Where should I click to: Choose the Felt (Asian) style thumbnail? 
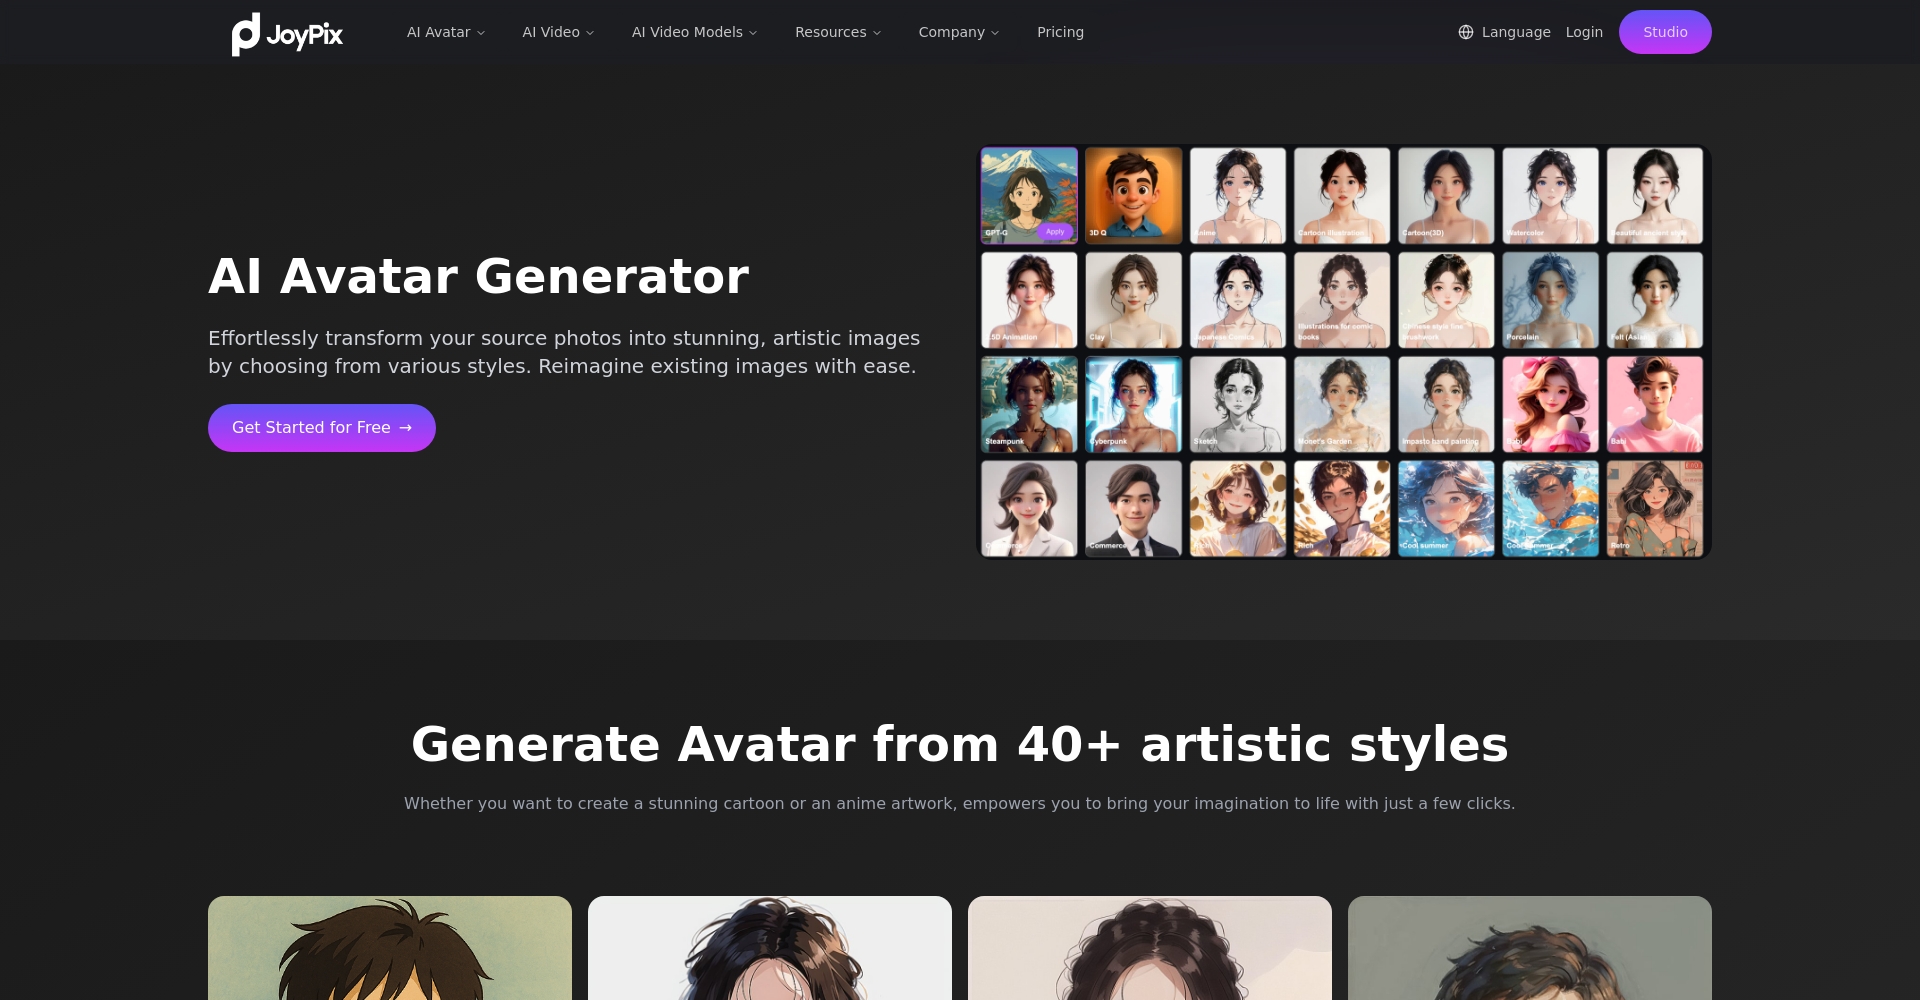click(1655, 300)
